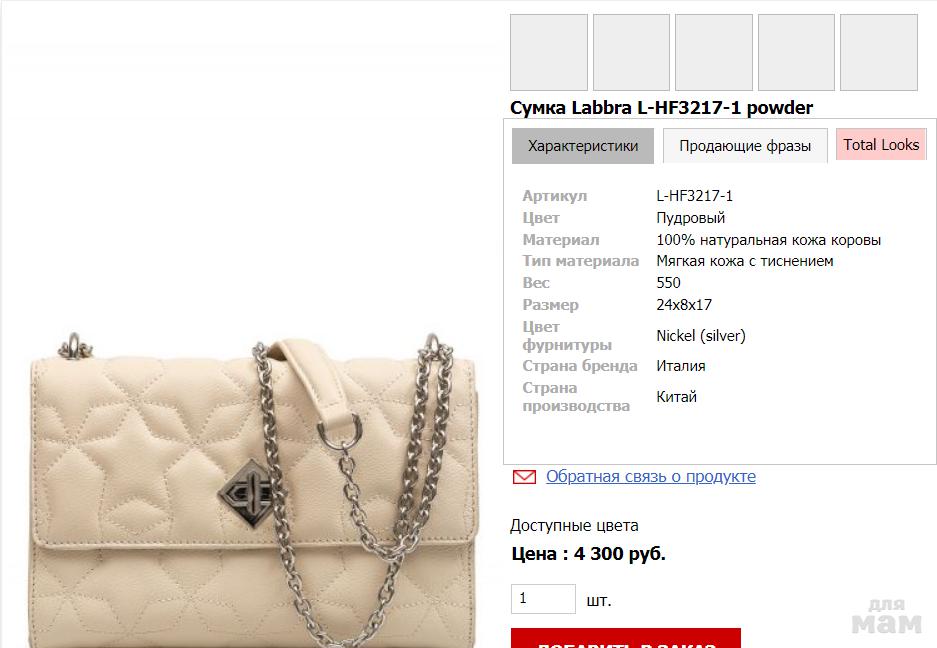937x648 pixels.
Task: Click the Nickel (silver) hardware color value
Action: coord(701,336)
